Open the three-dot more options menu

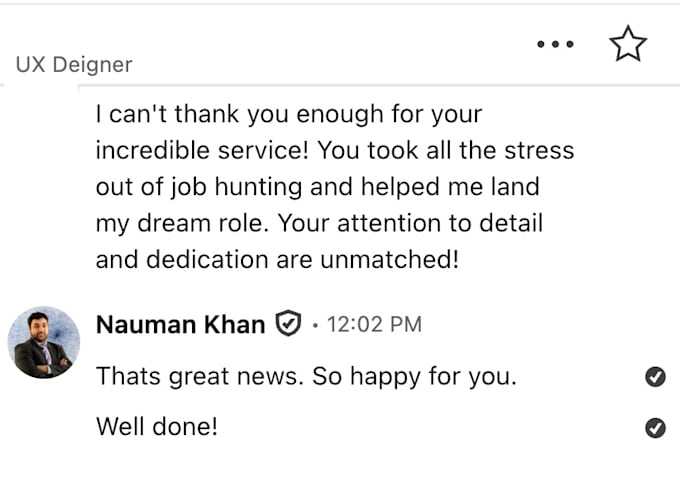coord(555,44)
